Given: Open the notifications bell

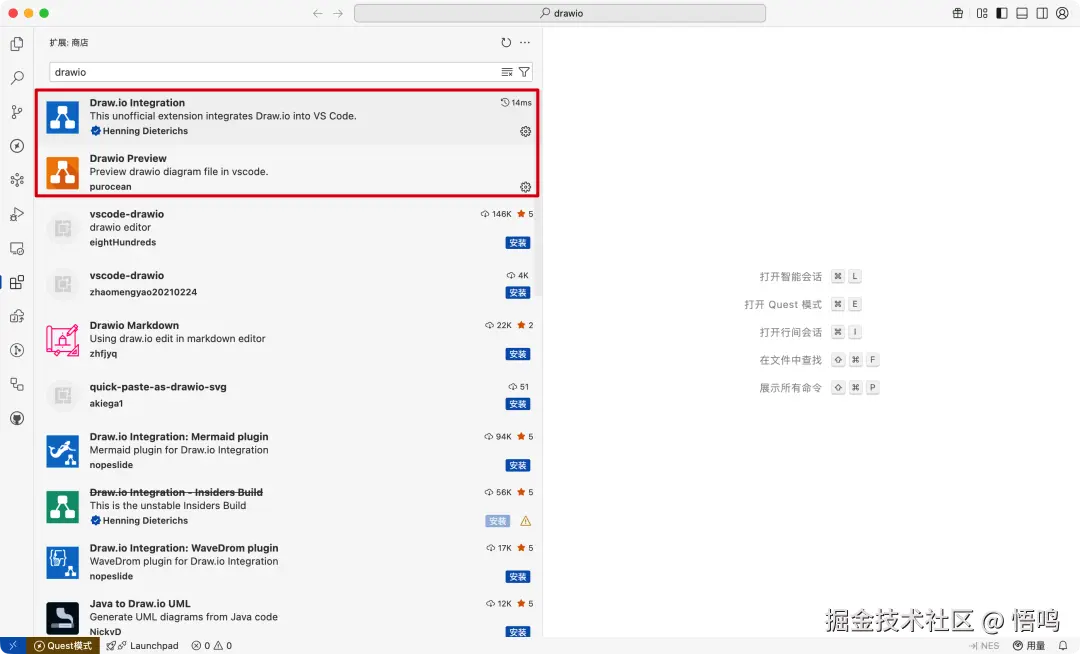Looking at the screenshot, I should tap(1063, 646).
